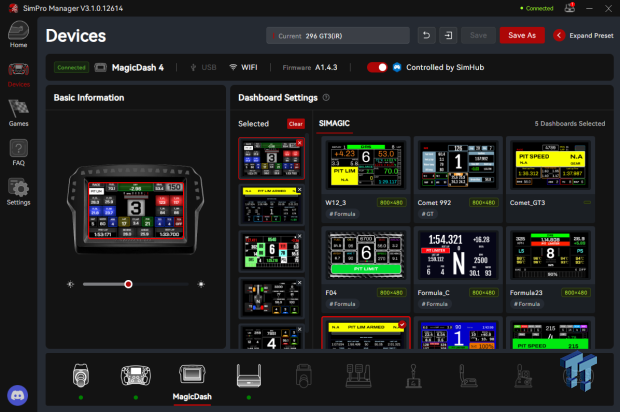Select the green PIT SPEED 215 dashboard
620x412 pixels.
tap(550, 335)
